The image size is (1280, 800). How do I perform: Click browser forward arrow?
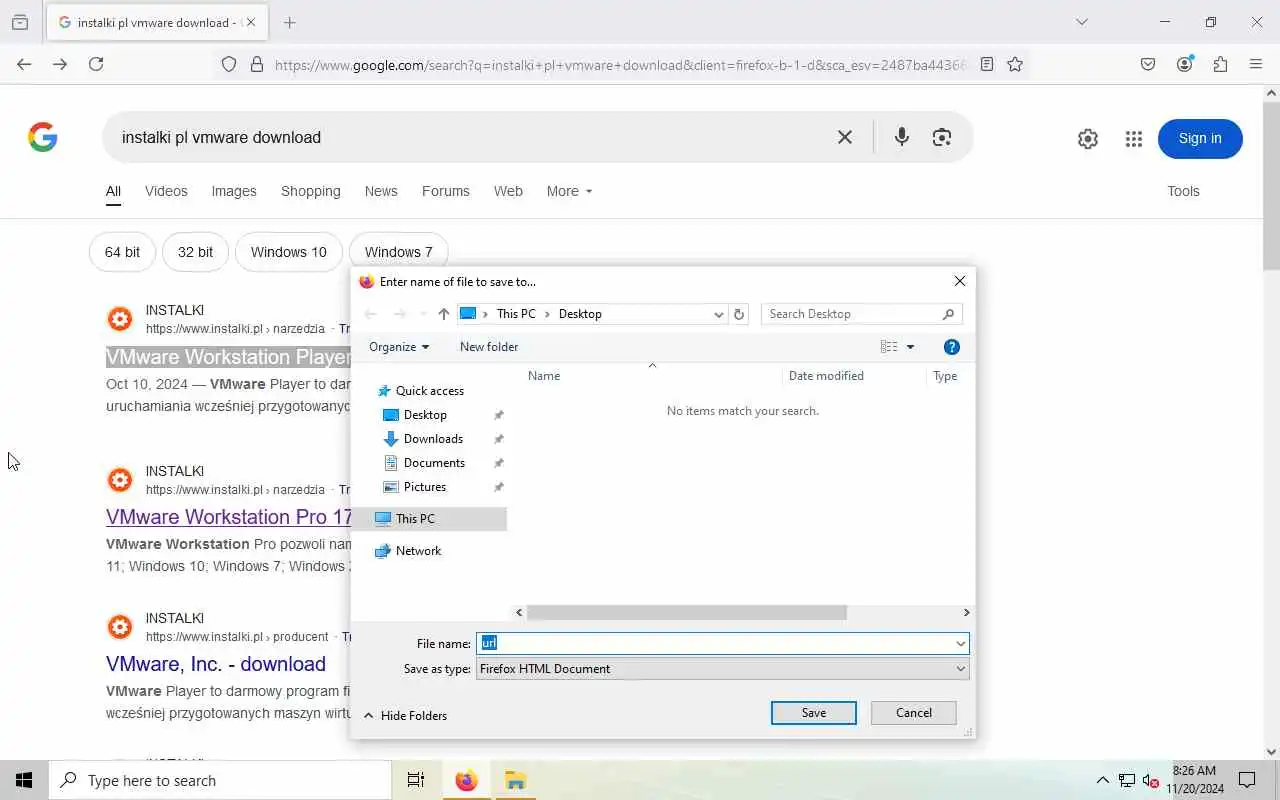pyautogui.click(x=60, y=64)
